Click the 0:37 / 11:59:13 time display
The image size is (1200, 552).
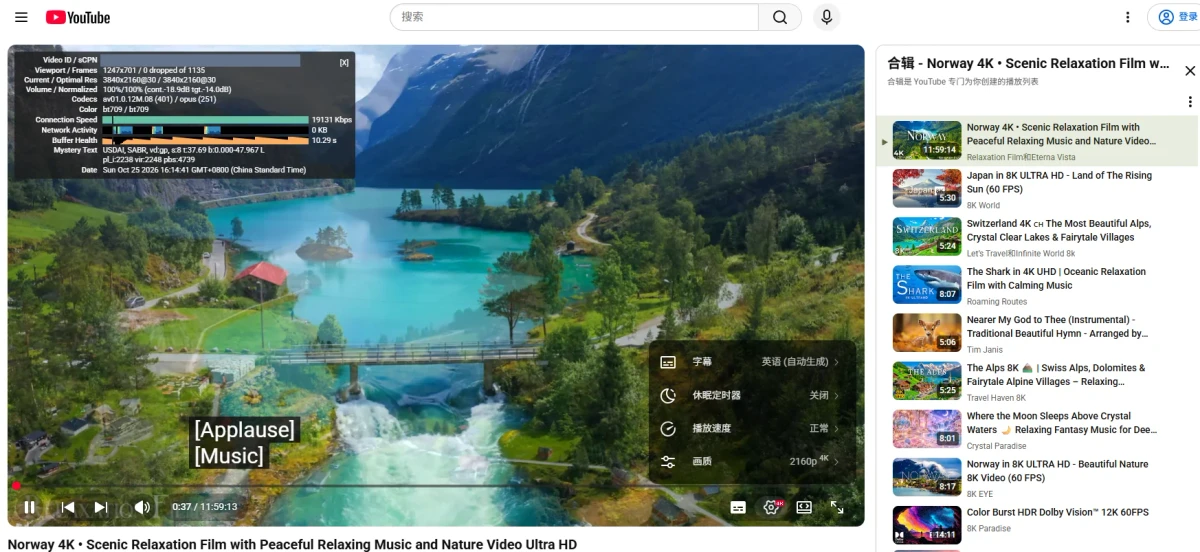coord(204,507)
